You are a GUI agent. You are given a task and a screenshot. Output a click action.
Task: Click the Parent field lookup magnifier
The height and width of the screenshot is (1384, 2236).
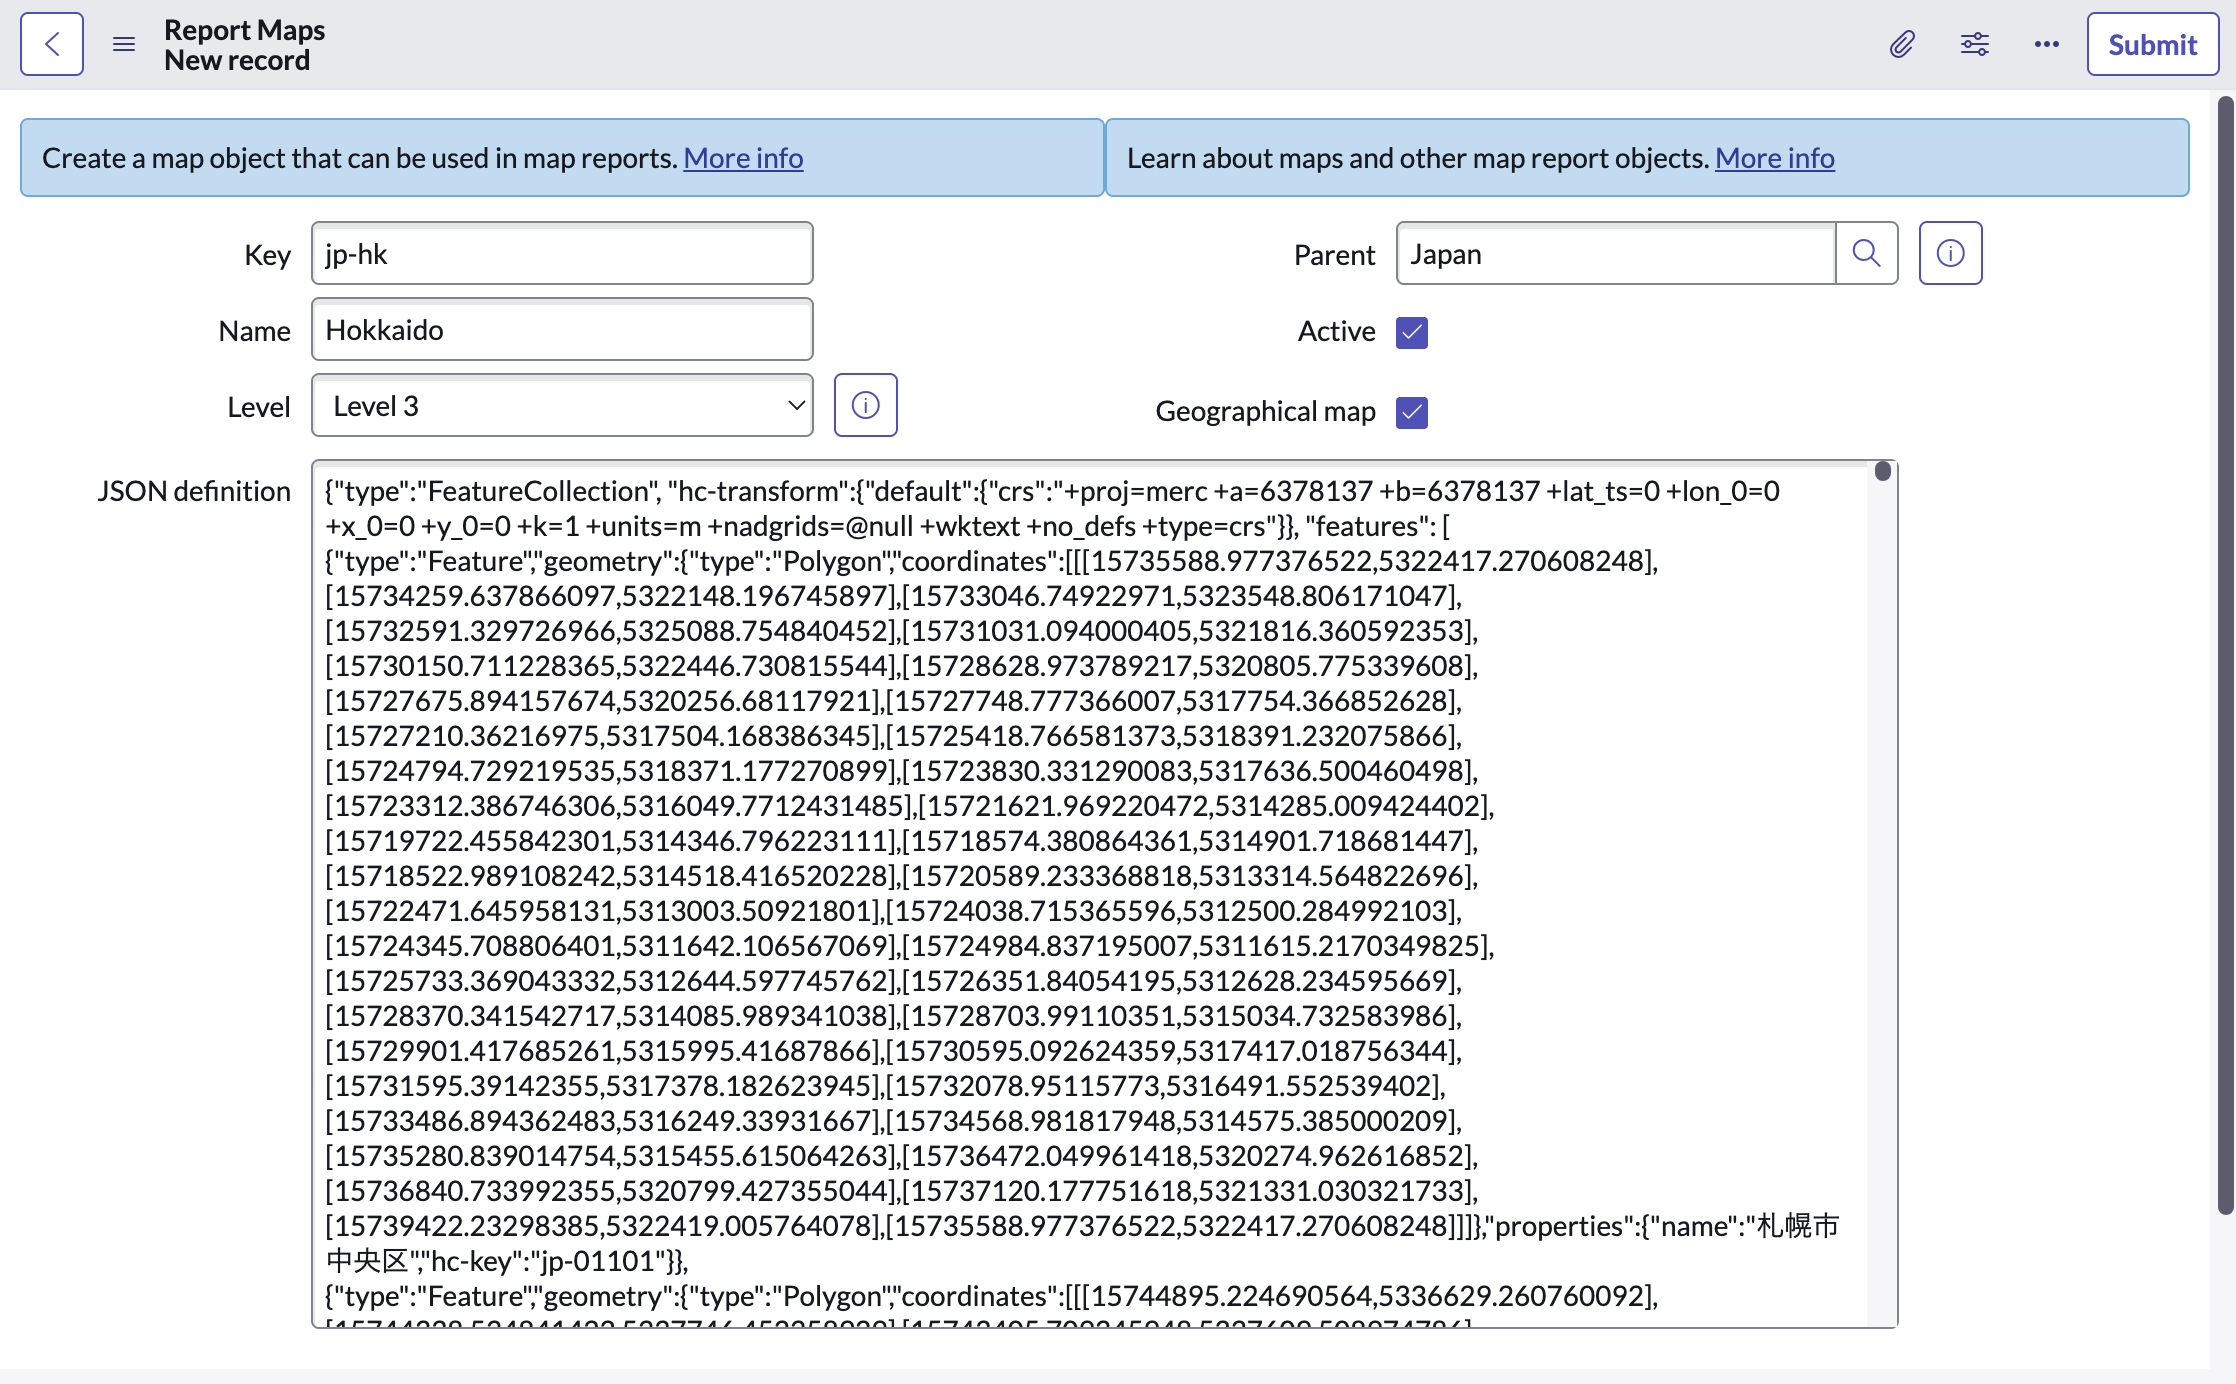tap(1866, 253)
